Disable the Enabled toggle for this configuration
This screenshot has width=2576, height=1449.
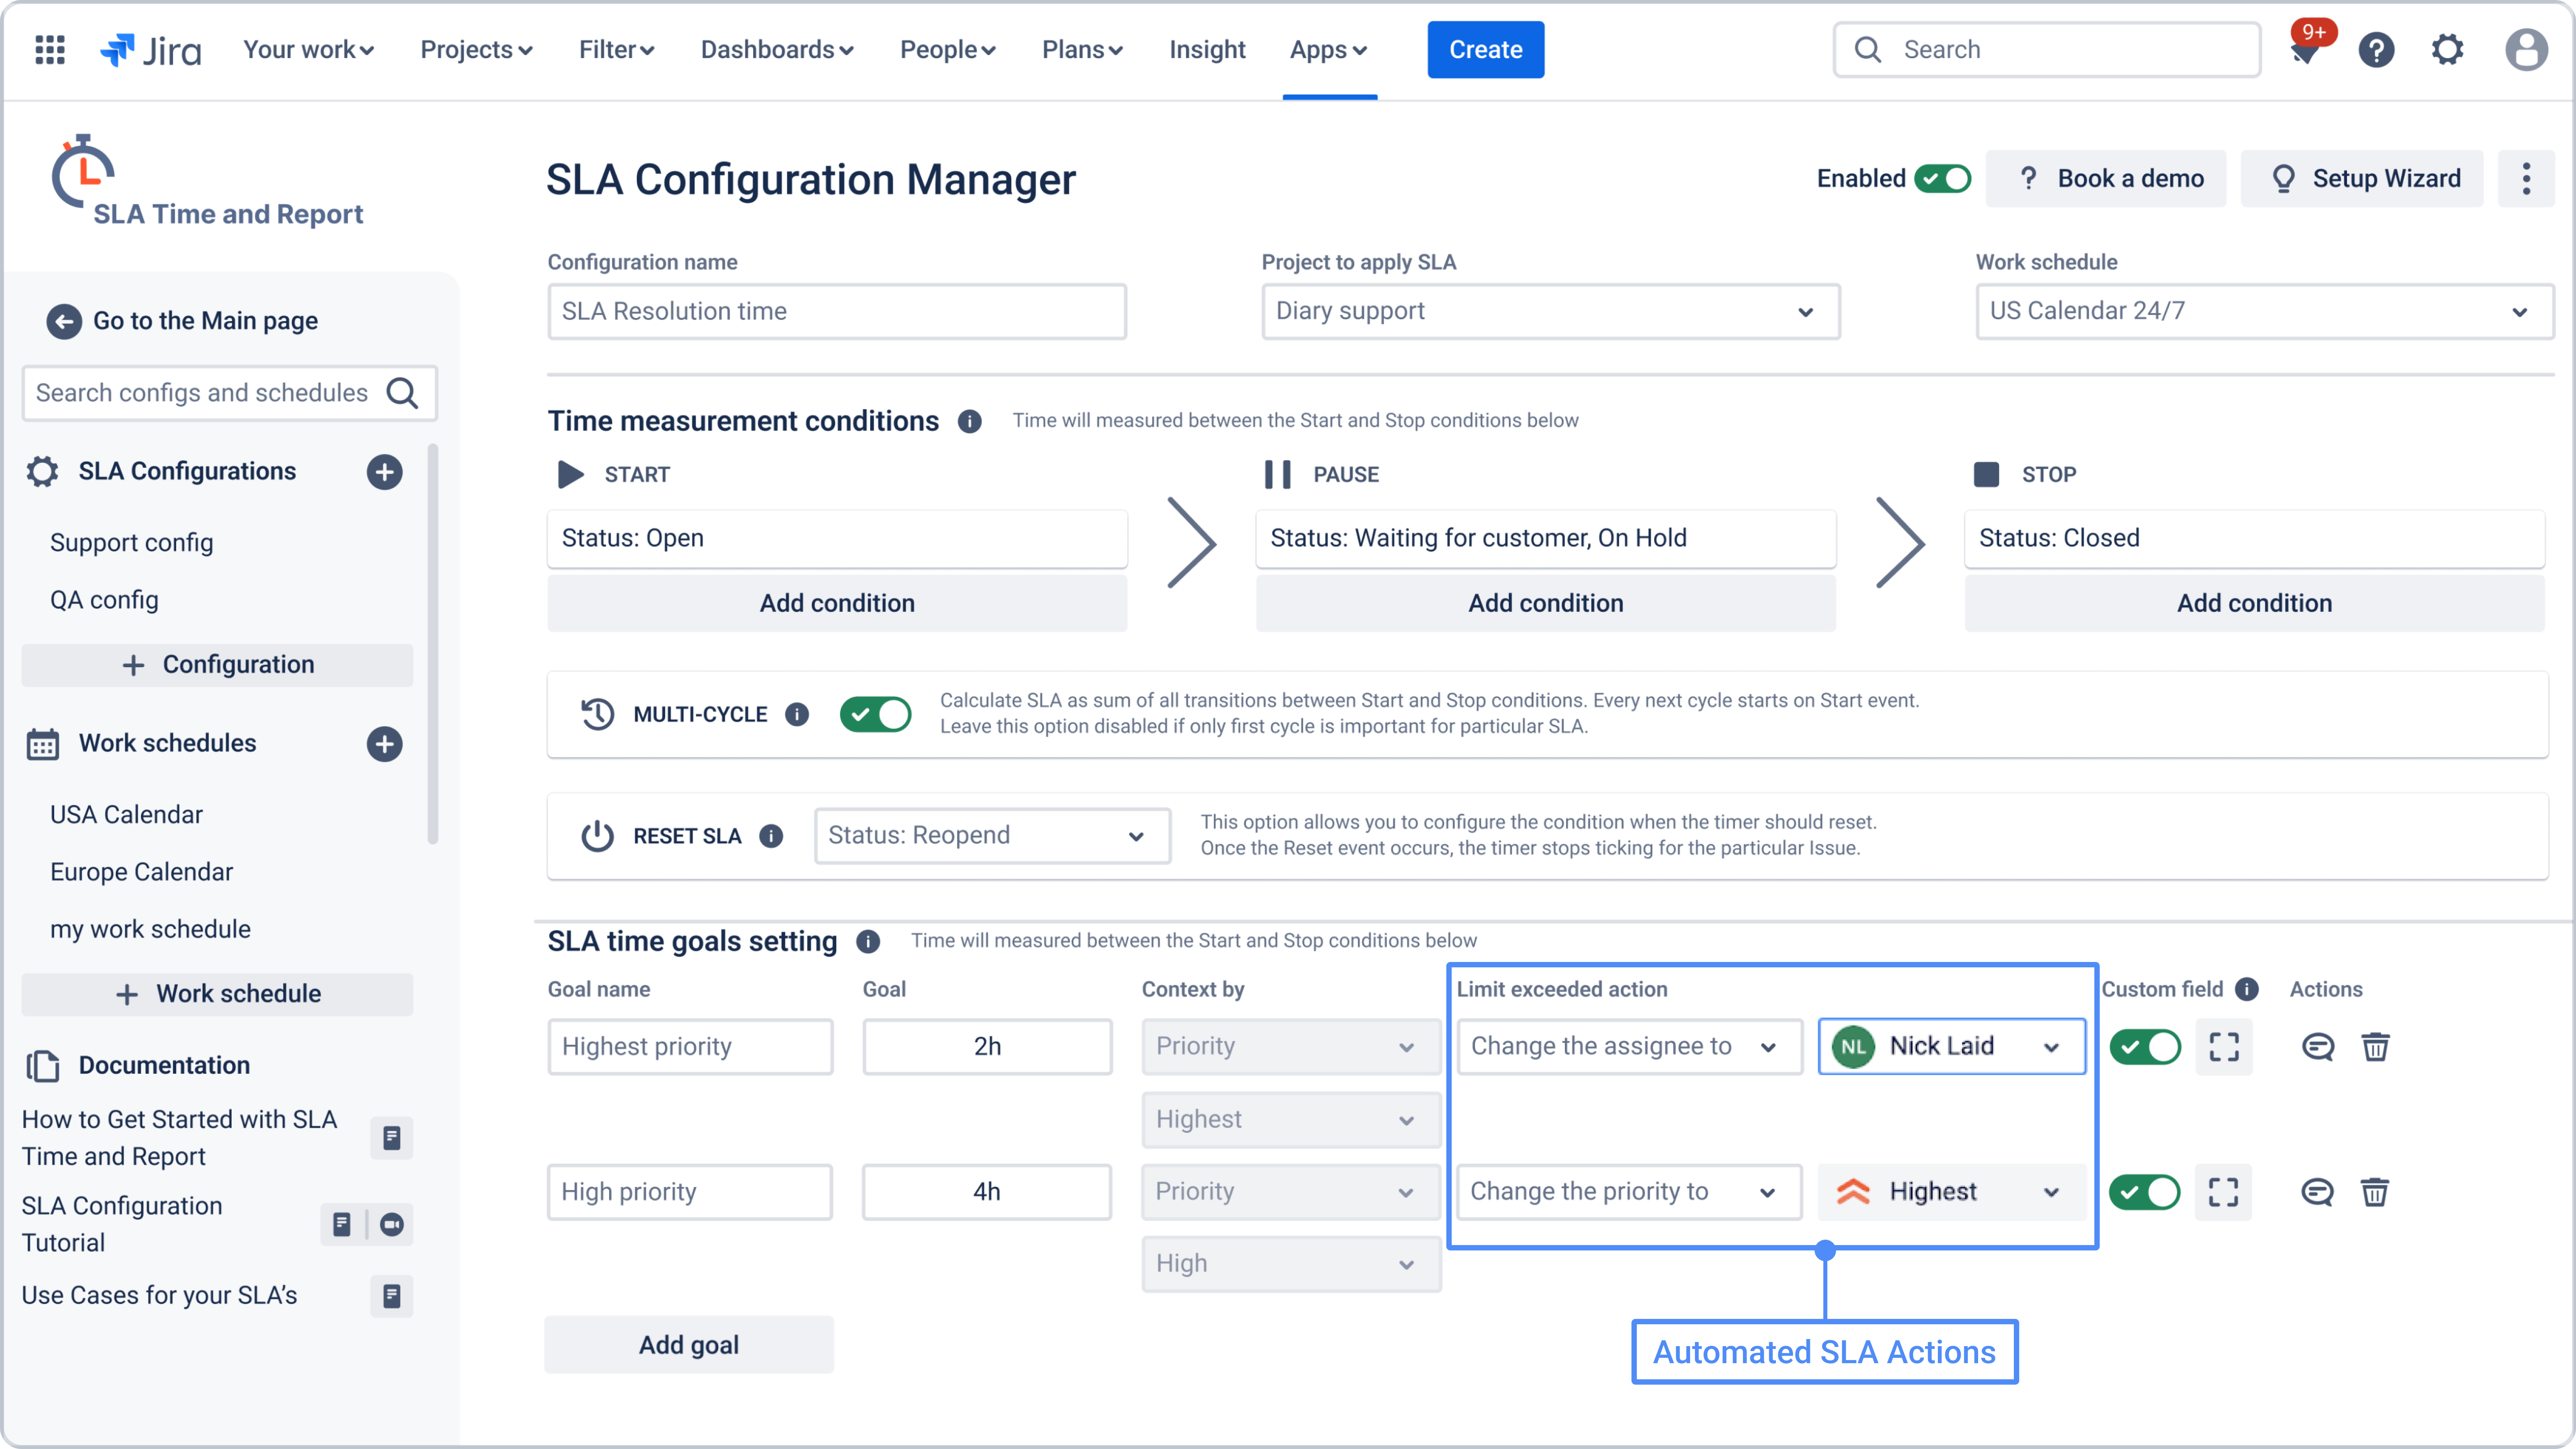tap(1943, 178)
